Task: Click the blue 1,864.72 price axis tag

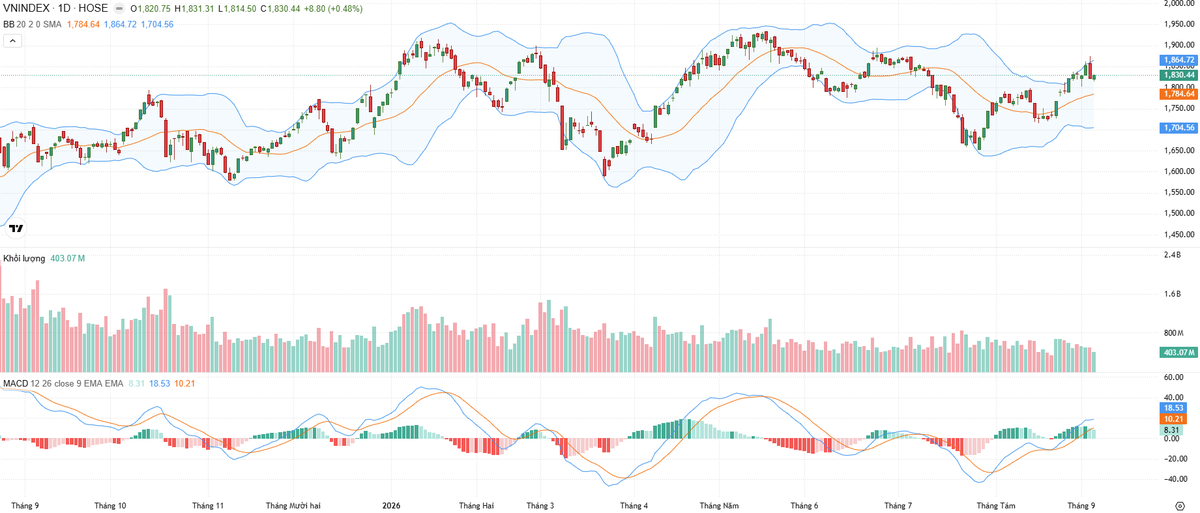Action: point(1179,60)
